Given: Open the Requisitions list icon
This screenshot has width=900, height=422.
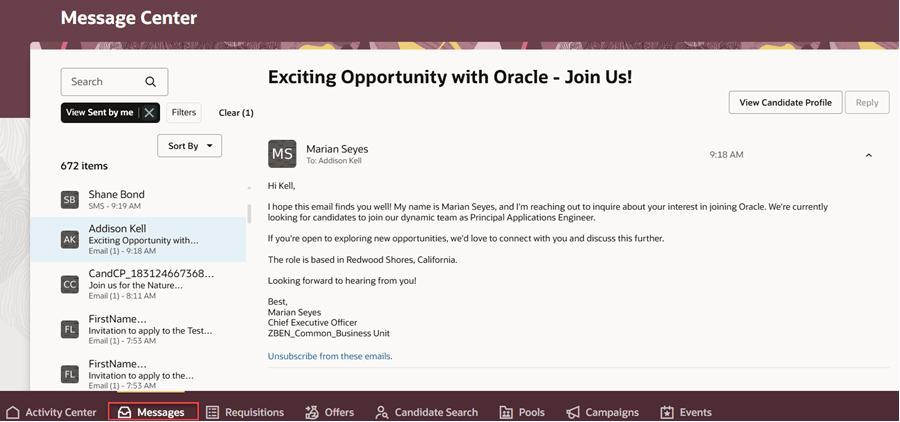Looking at the screenshot, I should tap(212, 412).
